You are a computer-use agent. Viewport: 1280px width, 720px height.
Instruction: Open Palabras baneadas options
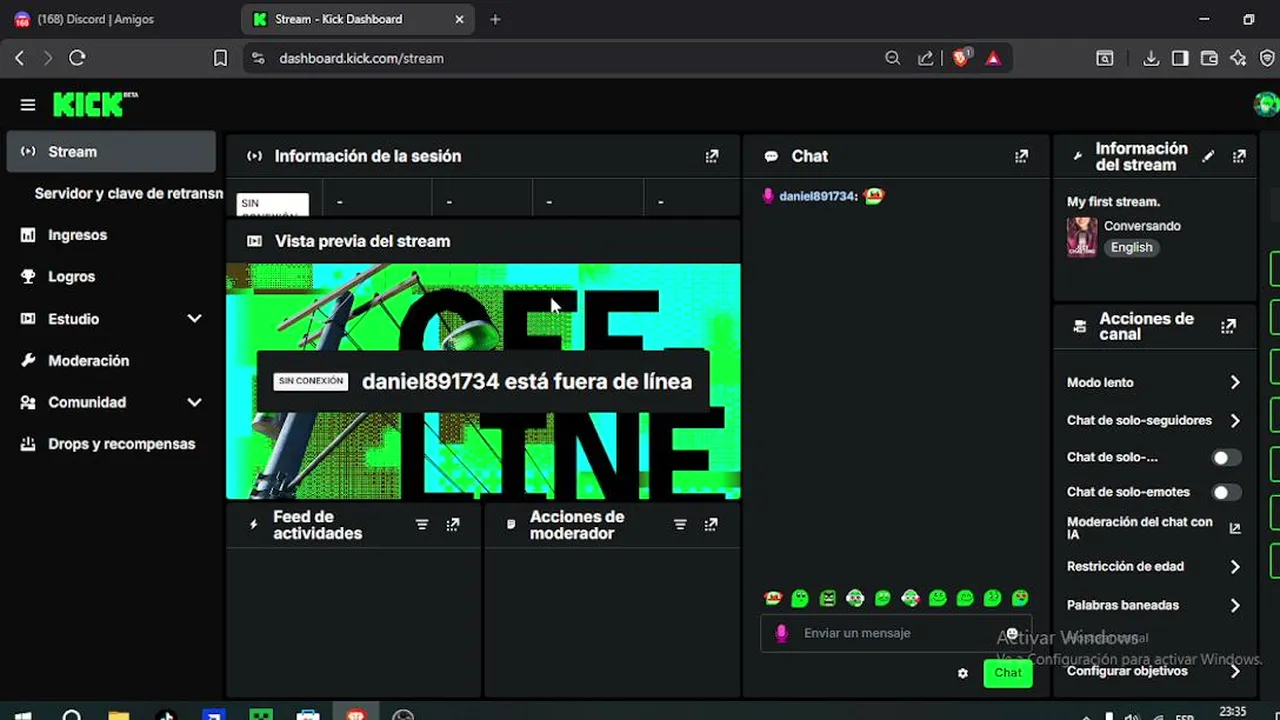[x=1154, y=605]
